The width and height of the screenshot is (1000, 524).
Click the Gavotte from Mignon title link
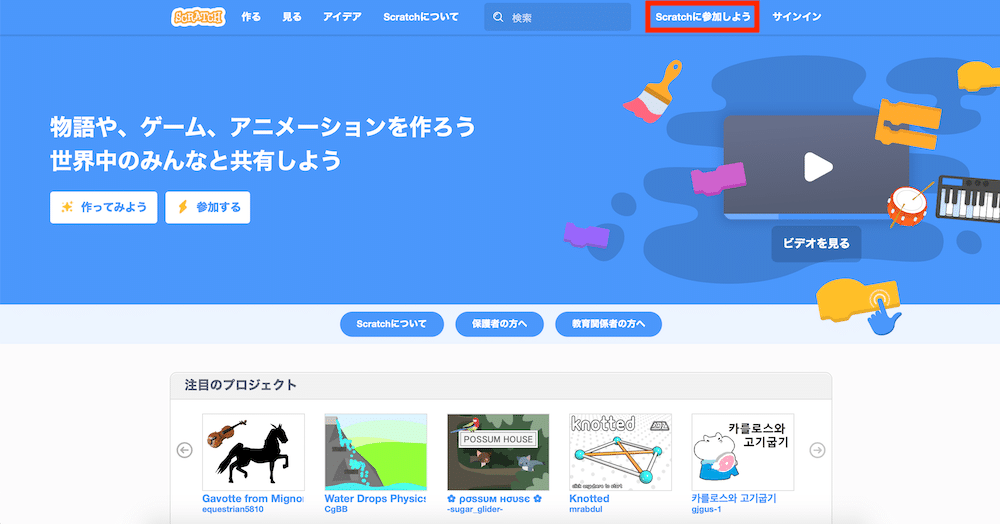(253, 499)
